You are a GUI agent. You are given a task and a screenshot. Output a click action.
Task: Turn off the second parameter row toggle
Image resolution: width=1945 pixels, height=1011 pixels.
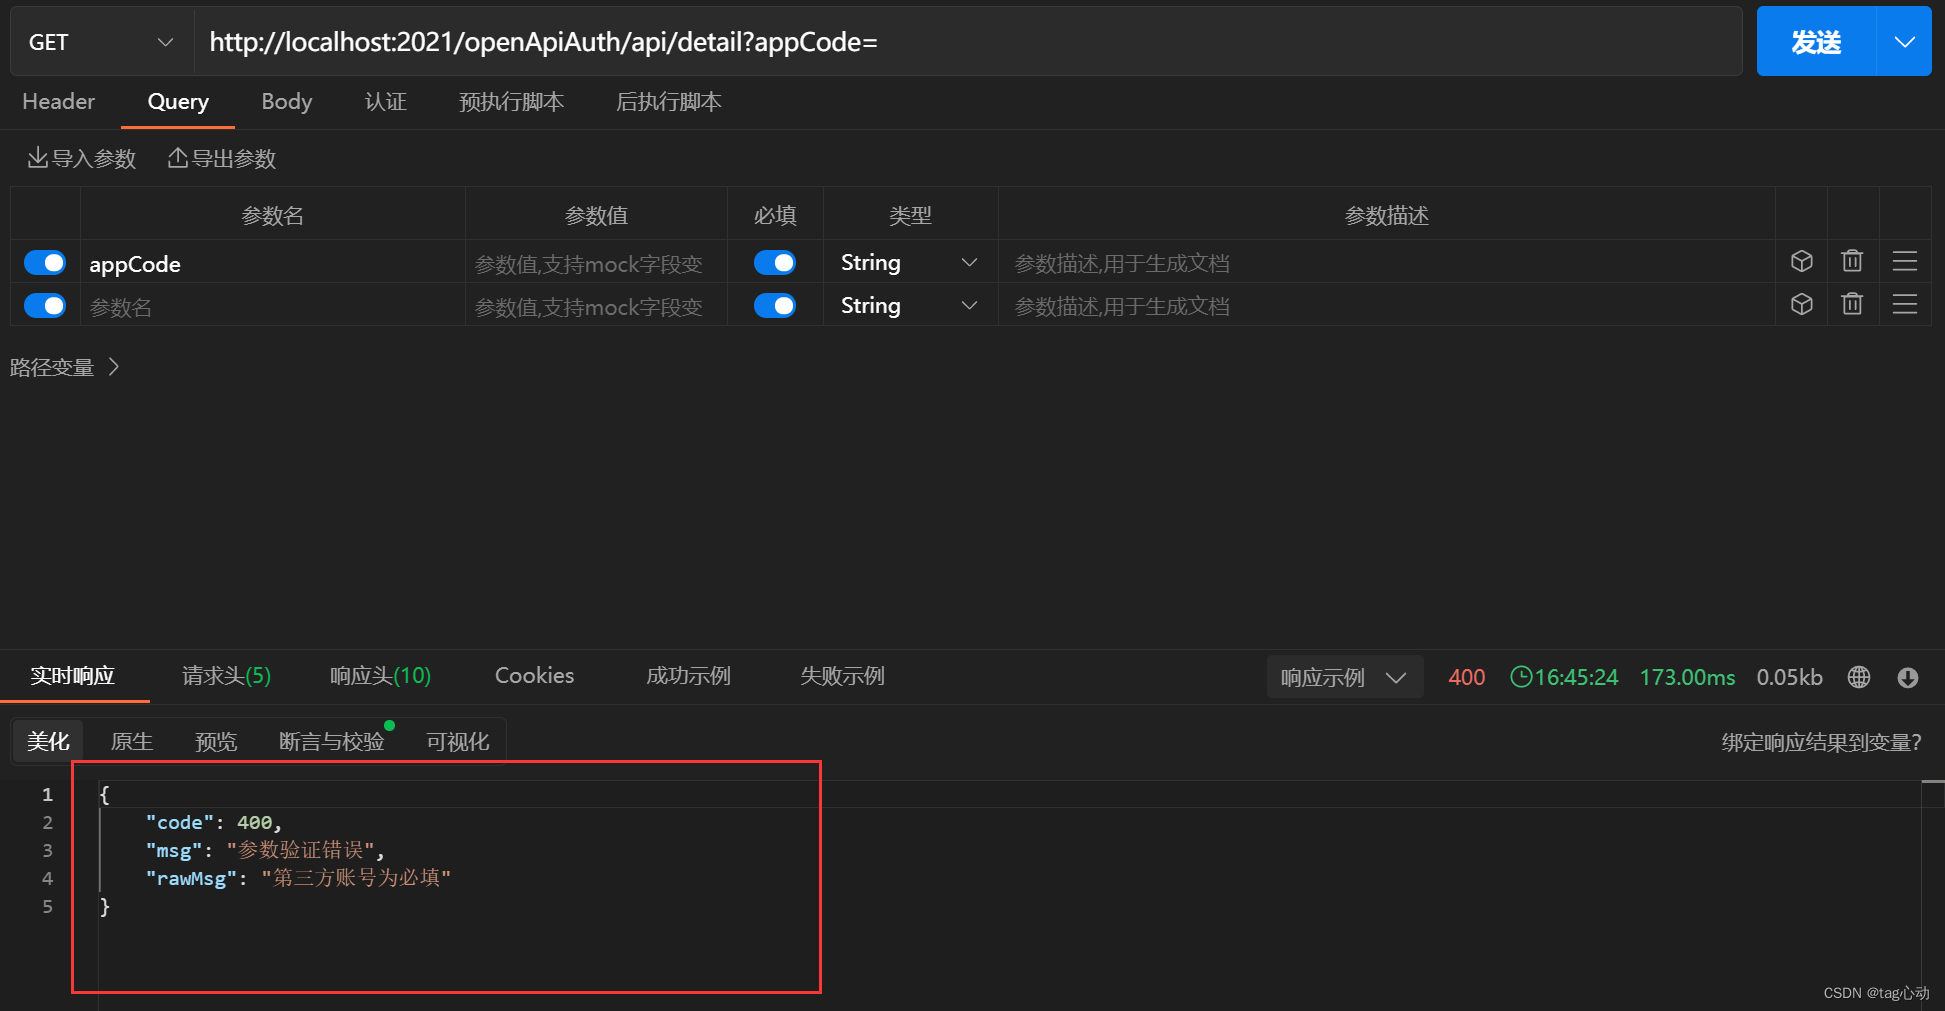pyautogui.click(x=44, y=304)
